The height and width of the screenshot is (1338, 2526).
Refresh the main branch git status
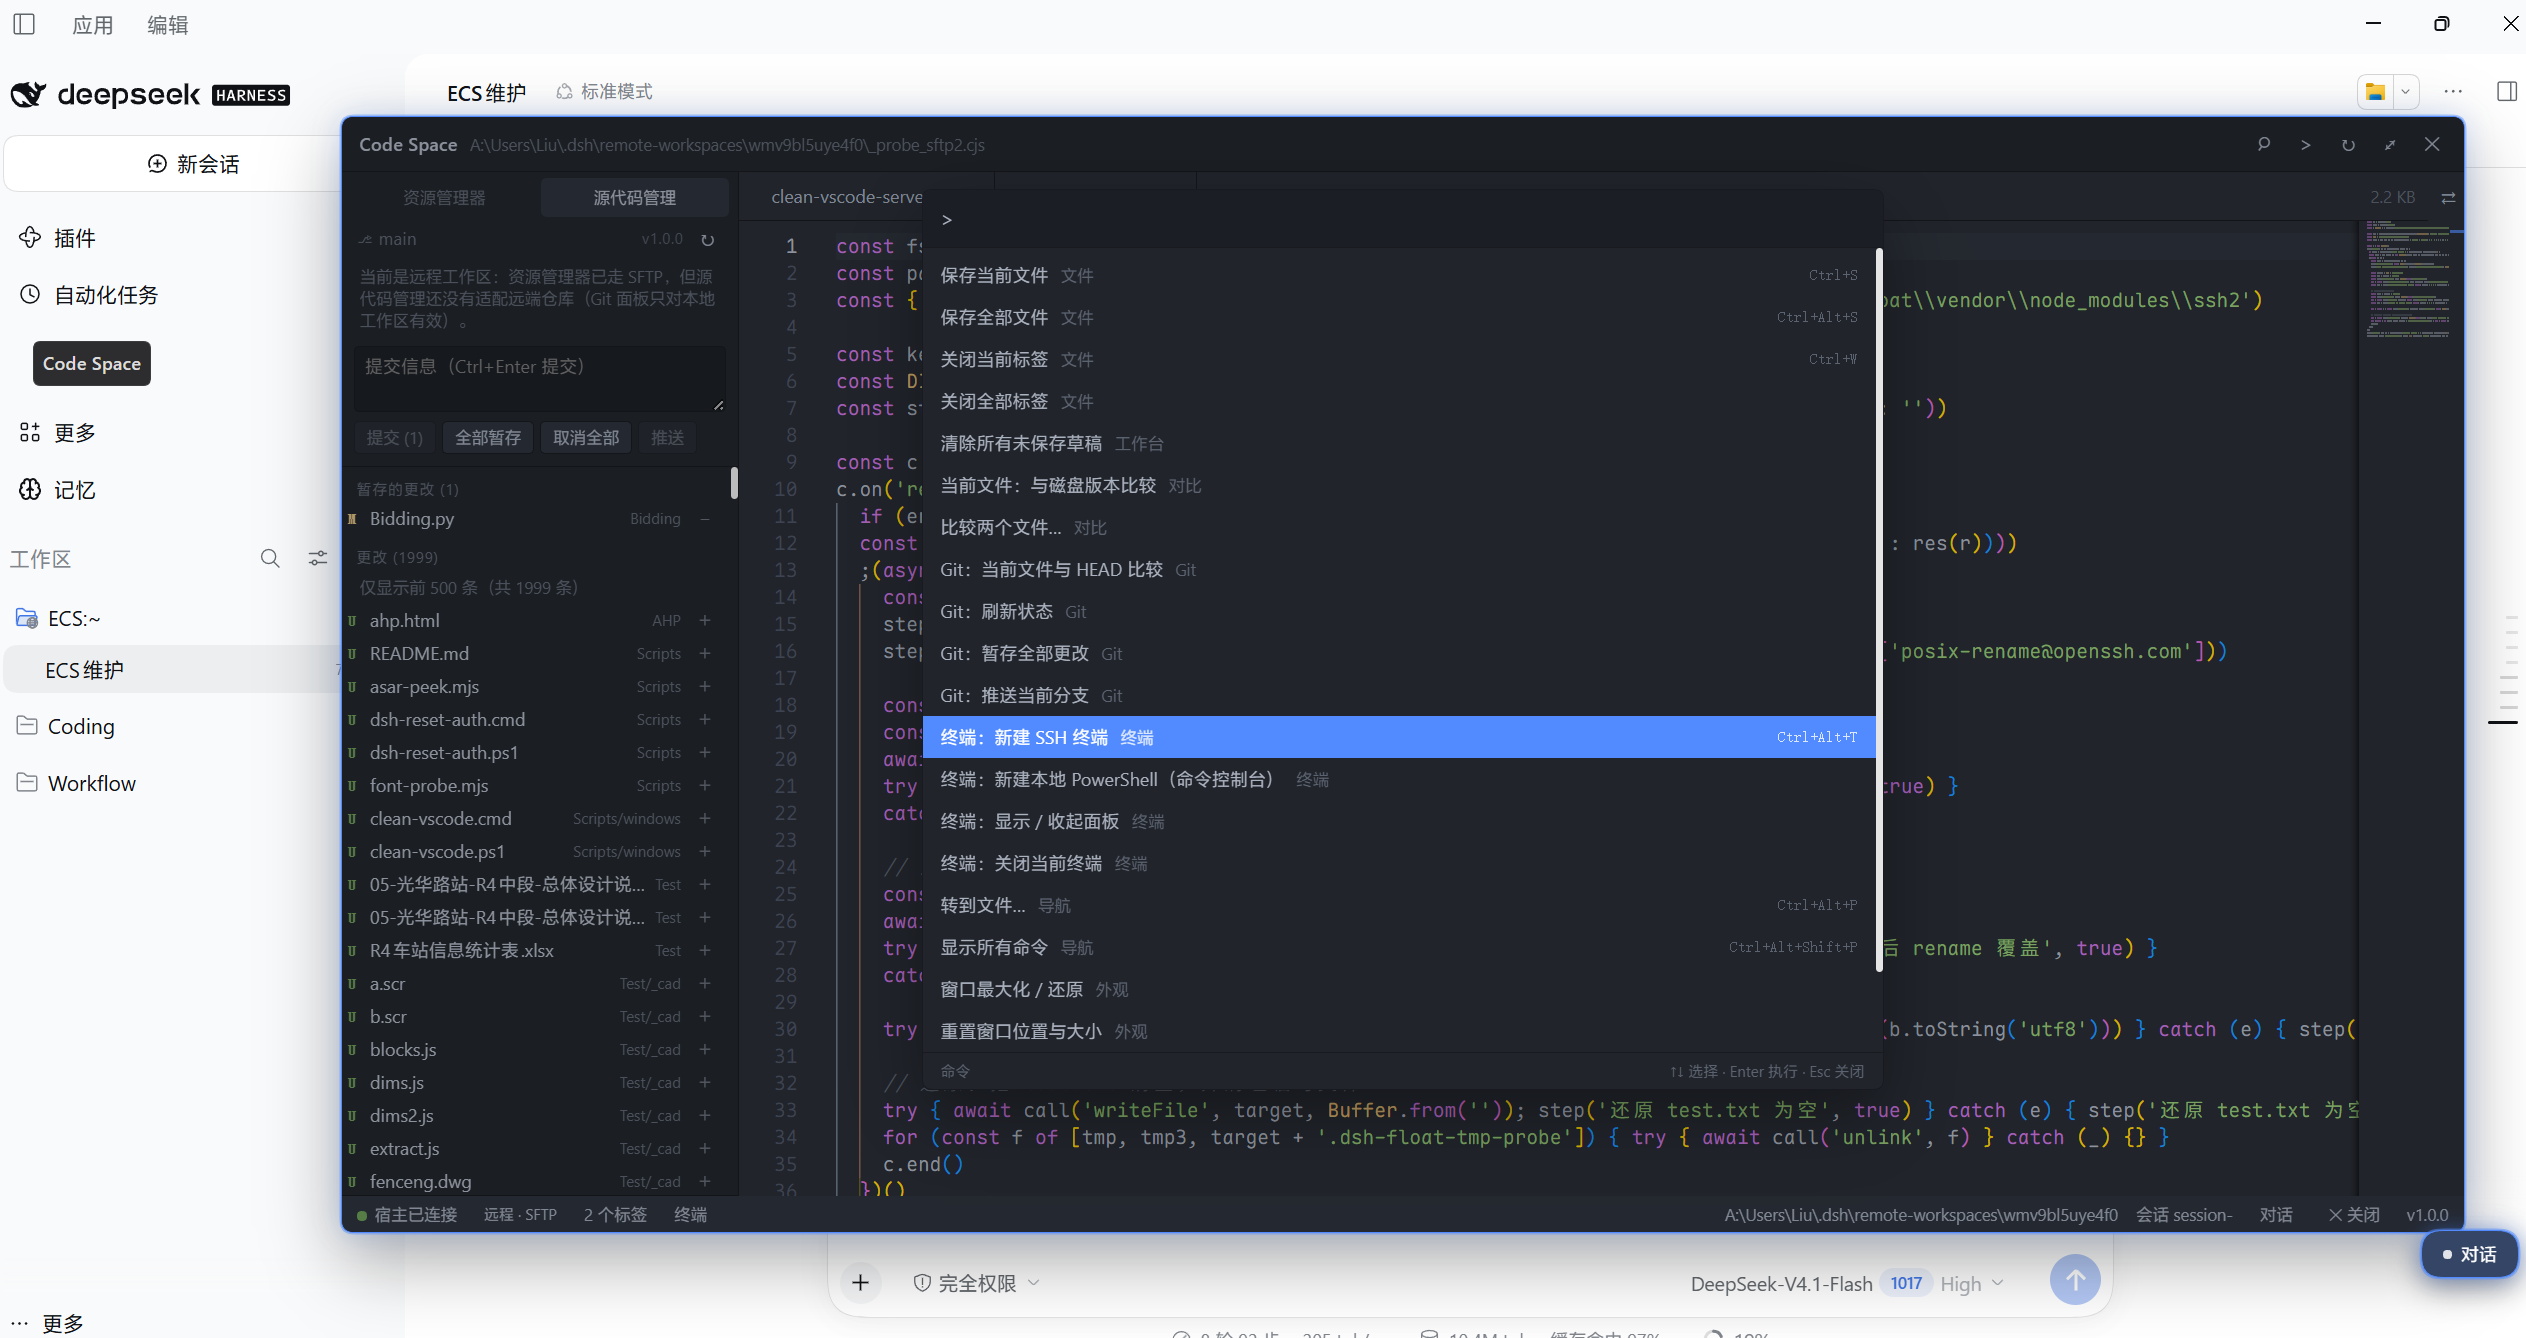point(708,240)
